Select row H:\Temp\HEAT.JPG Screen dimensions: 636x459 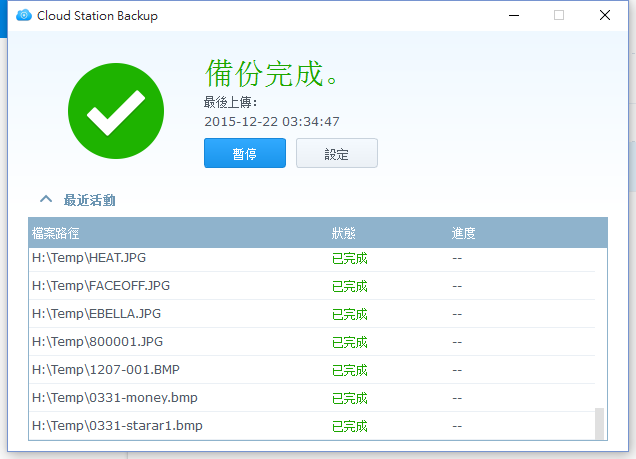coord(312,258)
